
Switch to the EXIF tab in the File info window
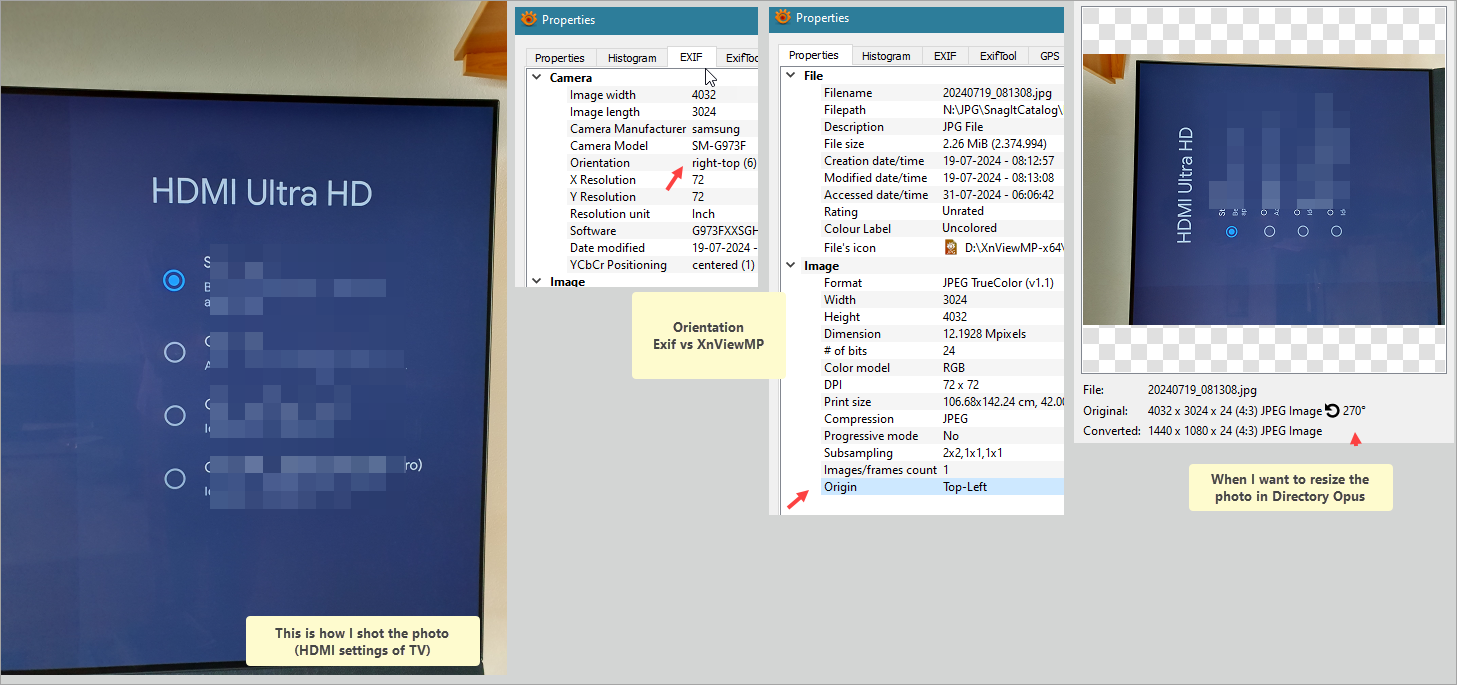[x=945, y=56]
